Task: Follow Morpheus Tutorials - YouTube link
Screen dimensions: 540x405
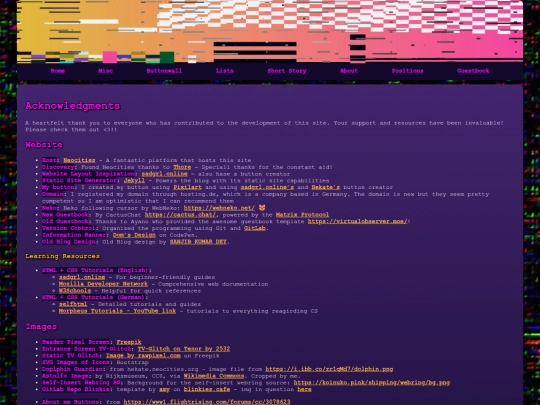Action: tap(117, 311)
